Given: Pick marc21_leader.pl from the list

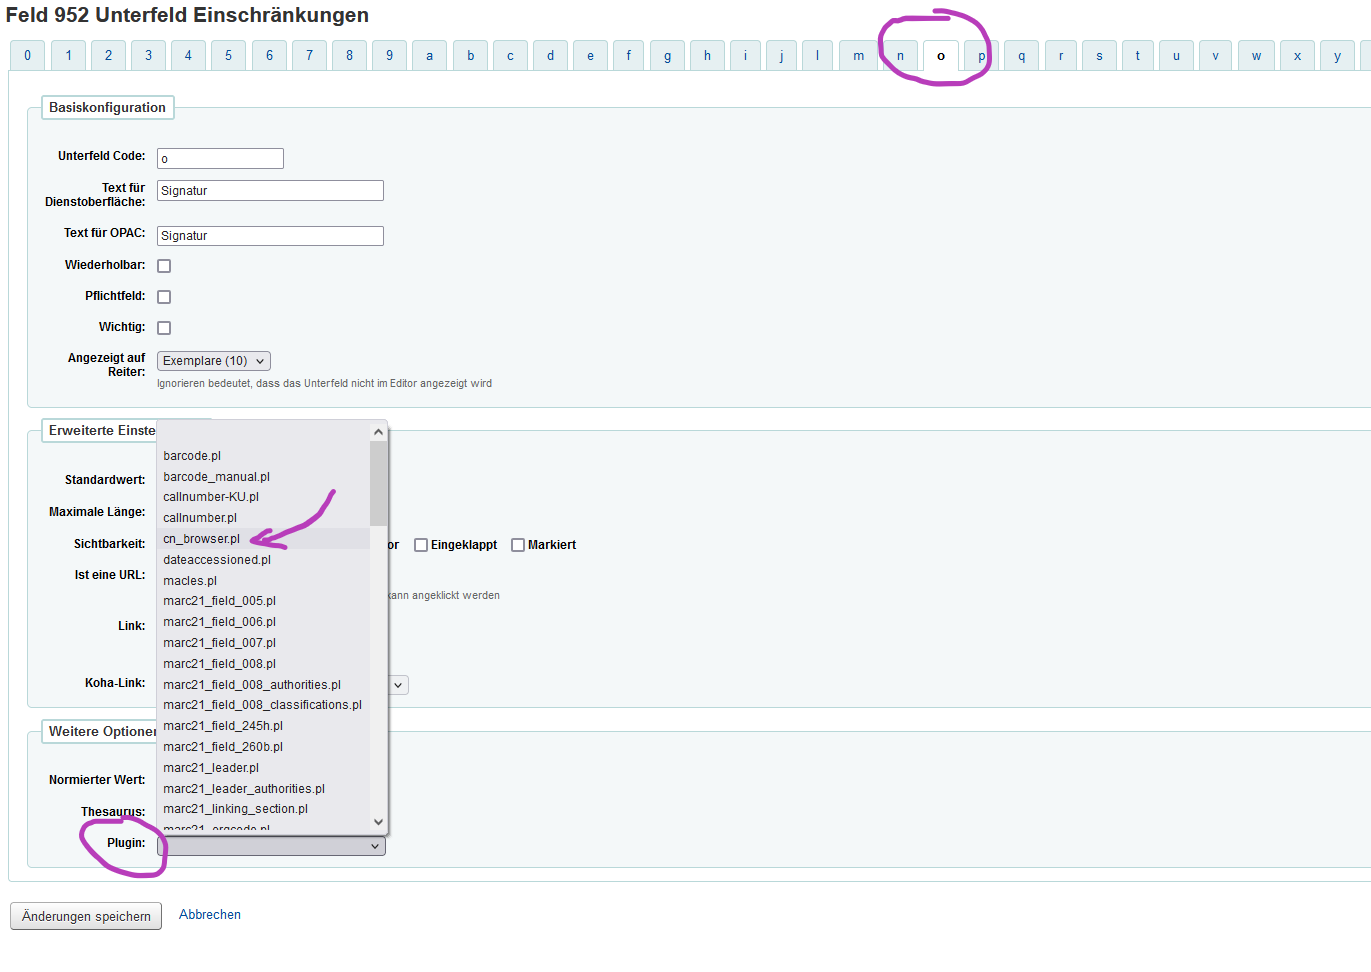Looking at the screenshot, I should point(211,768).
